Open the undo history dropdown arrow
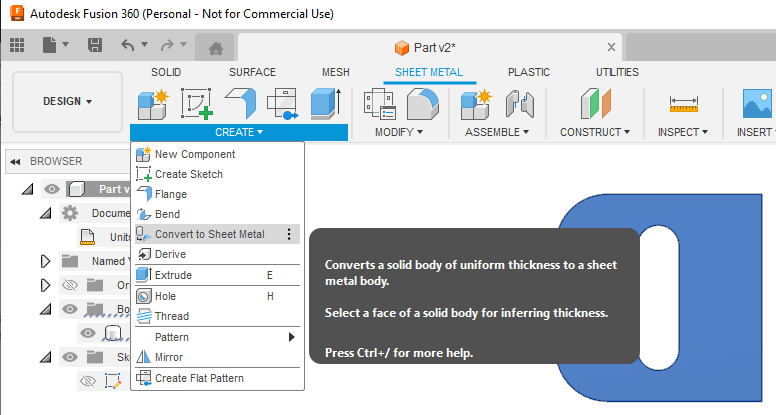 [x=145, y=45]
